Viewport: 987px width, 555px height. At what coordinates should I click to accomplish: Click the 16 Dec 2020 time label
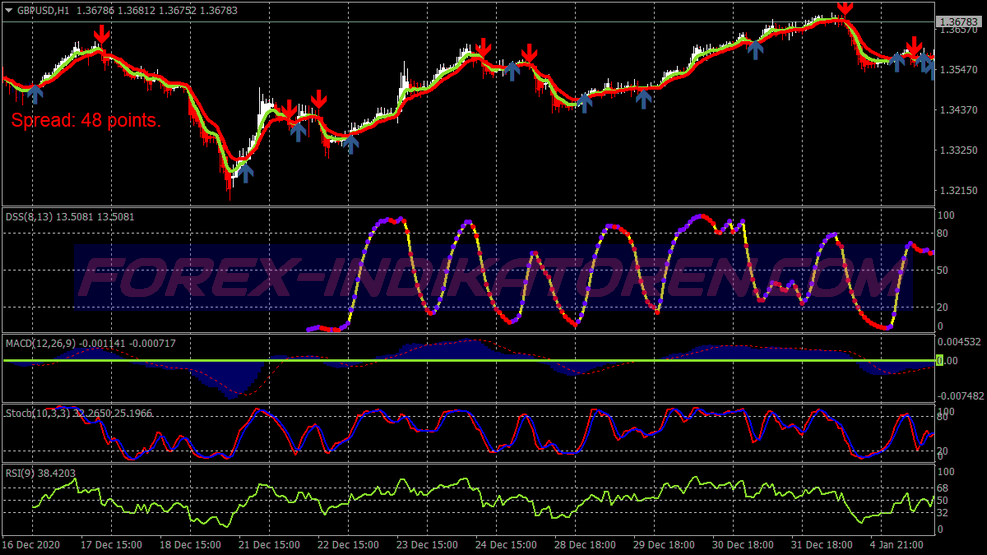(x=31, y=545)
